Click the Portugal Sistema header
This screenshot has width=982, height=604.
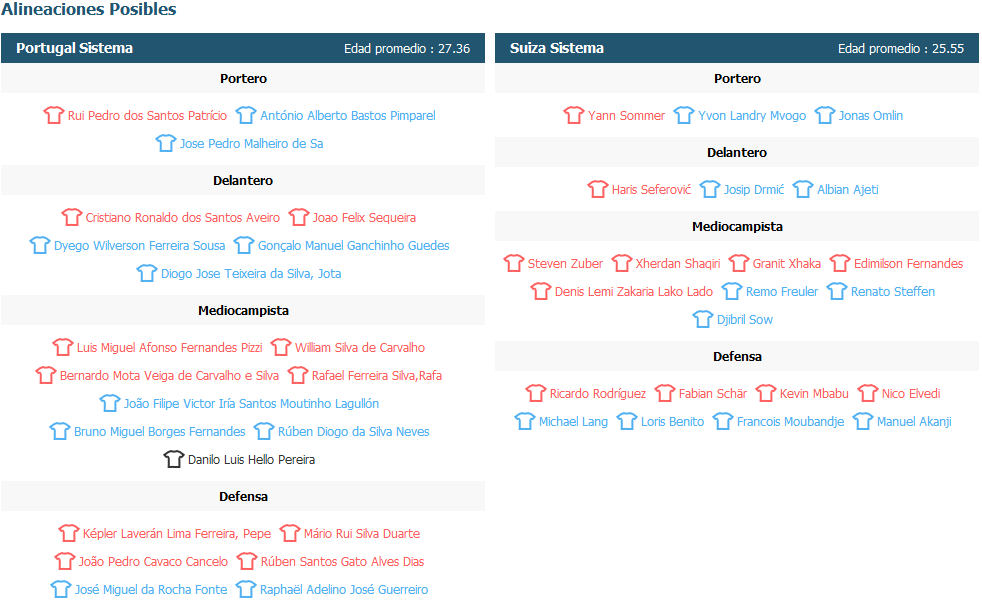click(74, 48)
